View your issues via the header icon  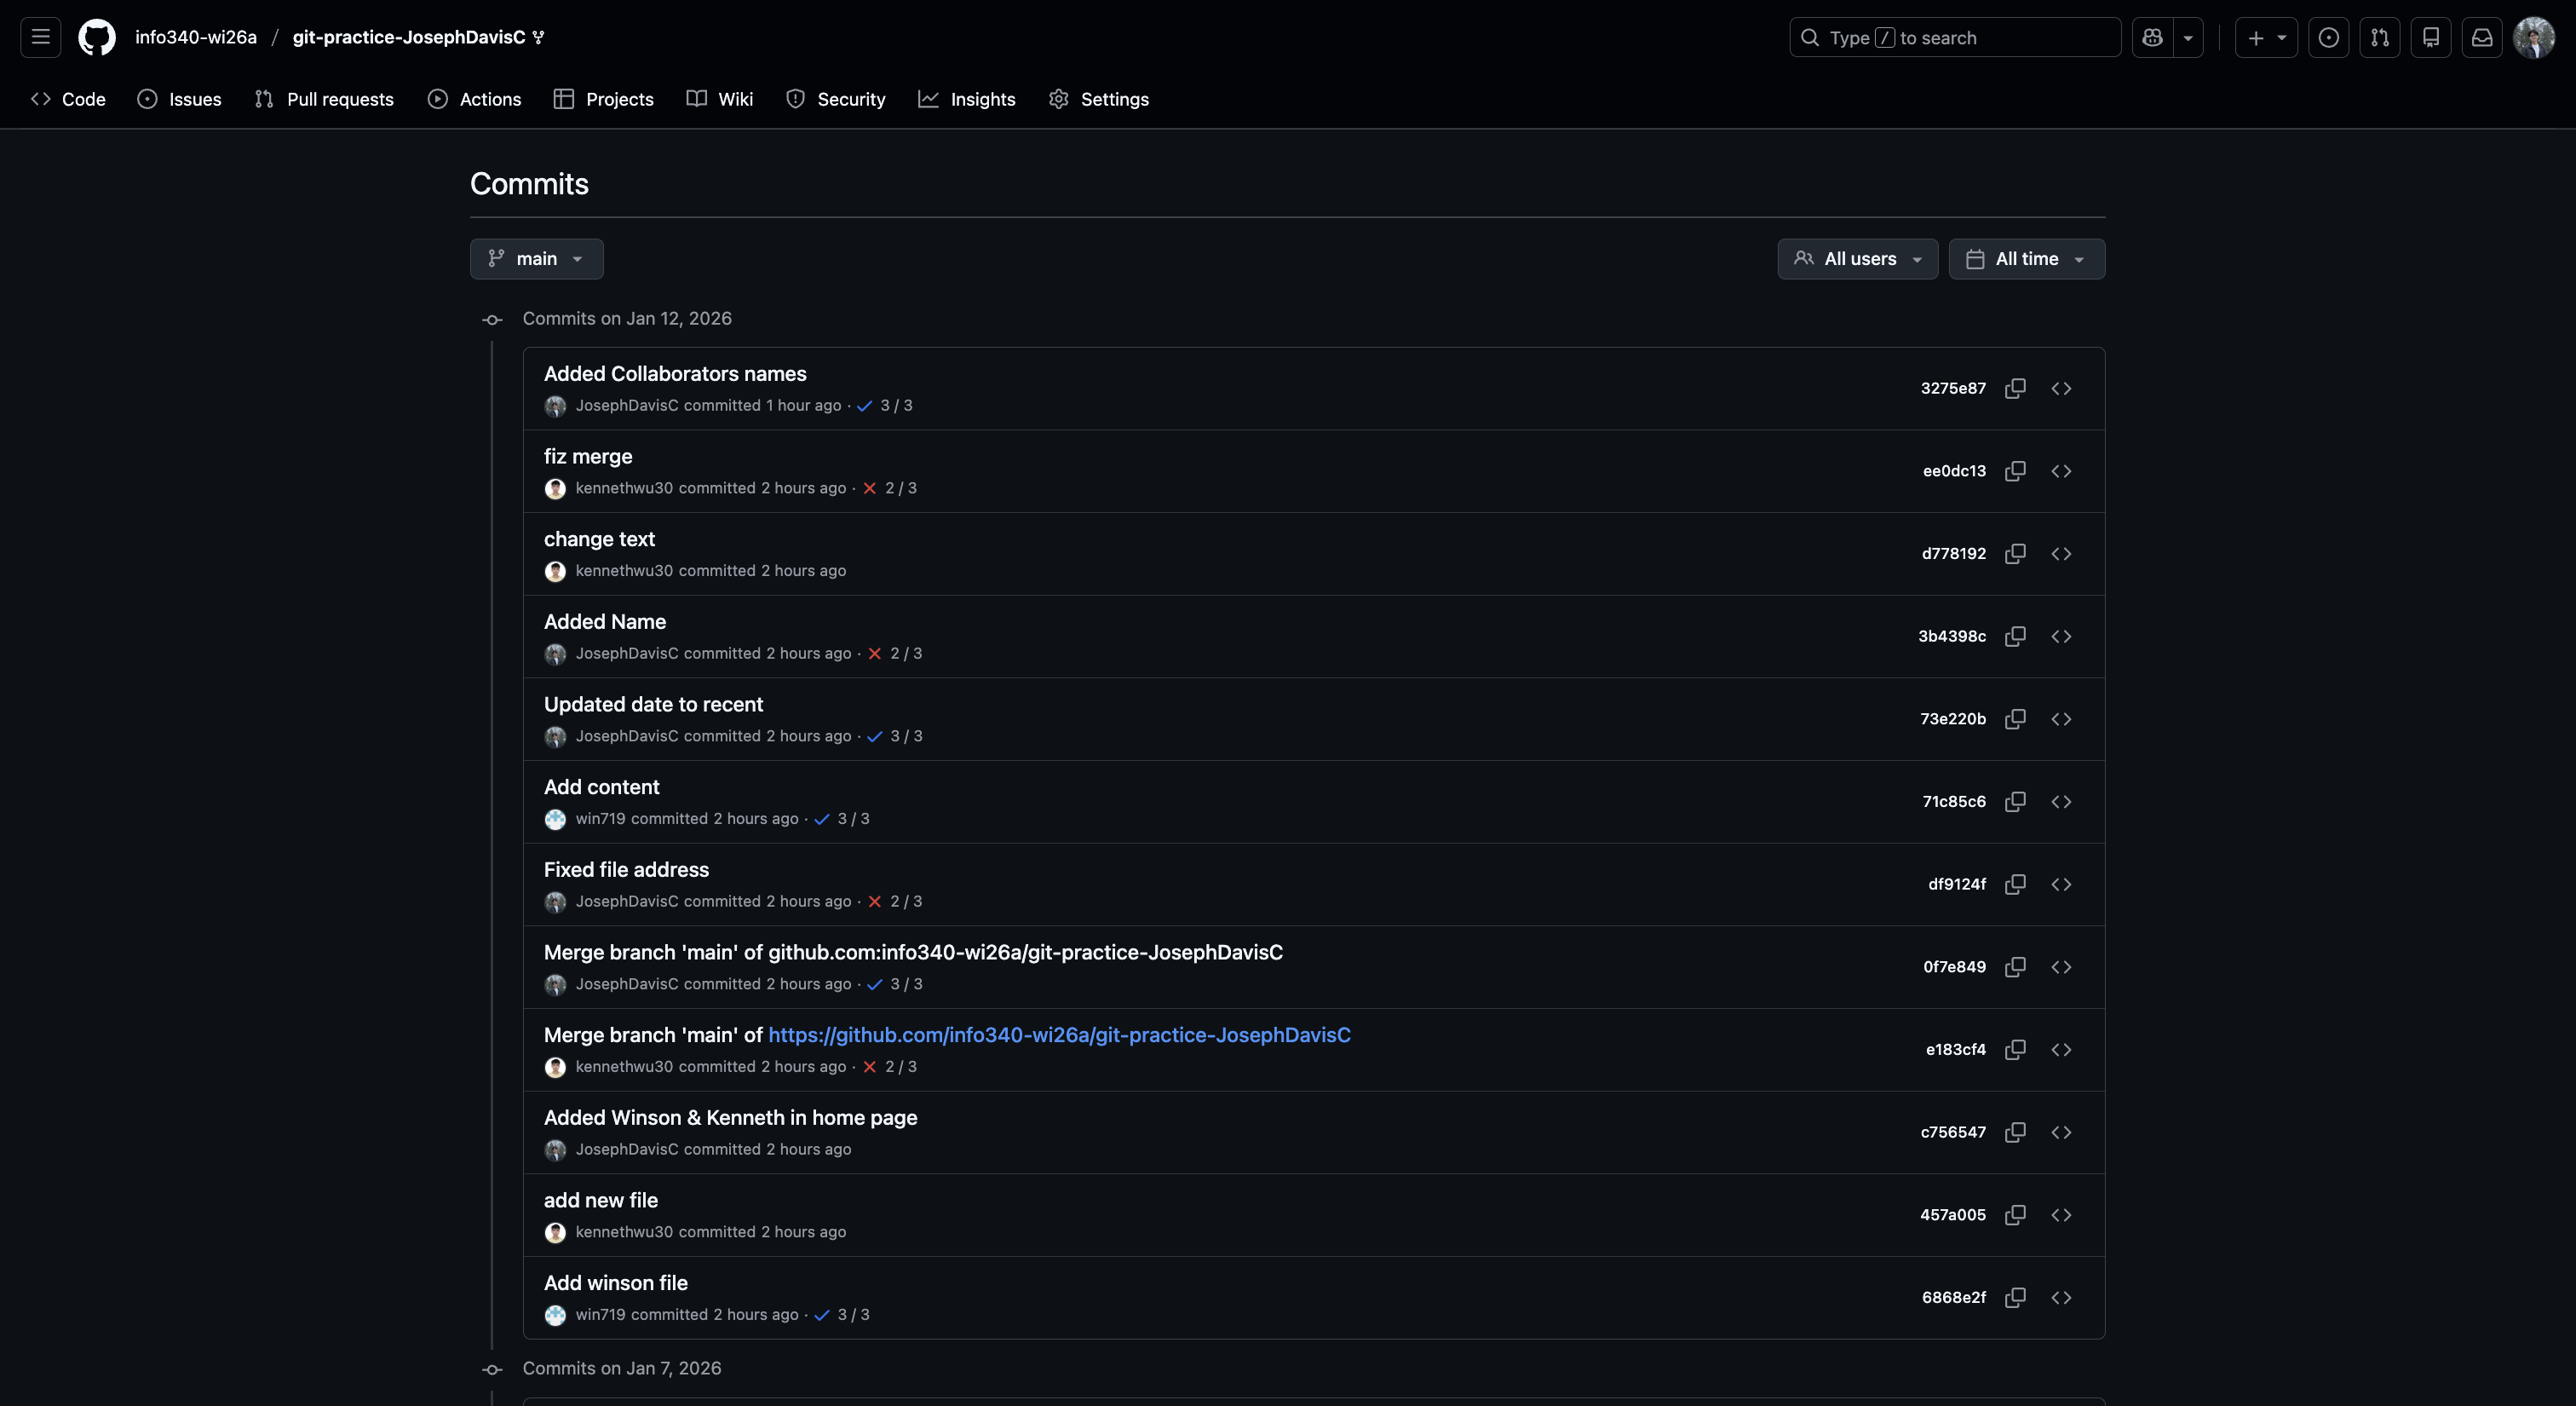2330,37
